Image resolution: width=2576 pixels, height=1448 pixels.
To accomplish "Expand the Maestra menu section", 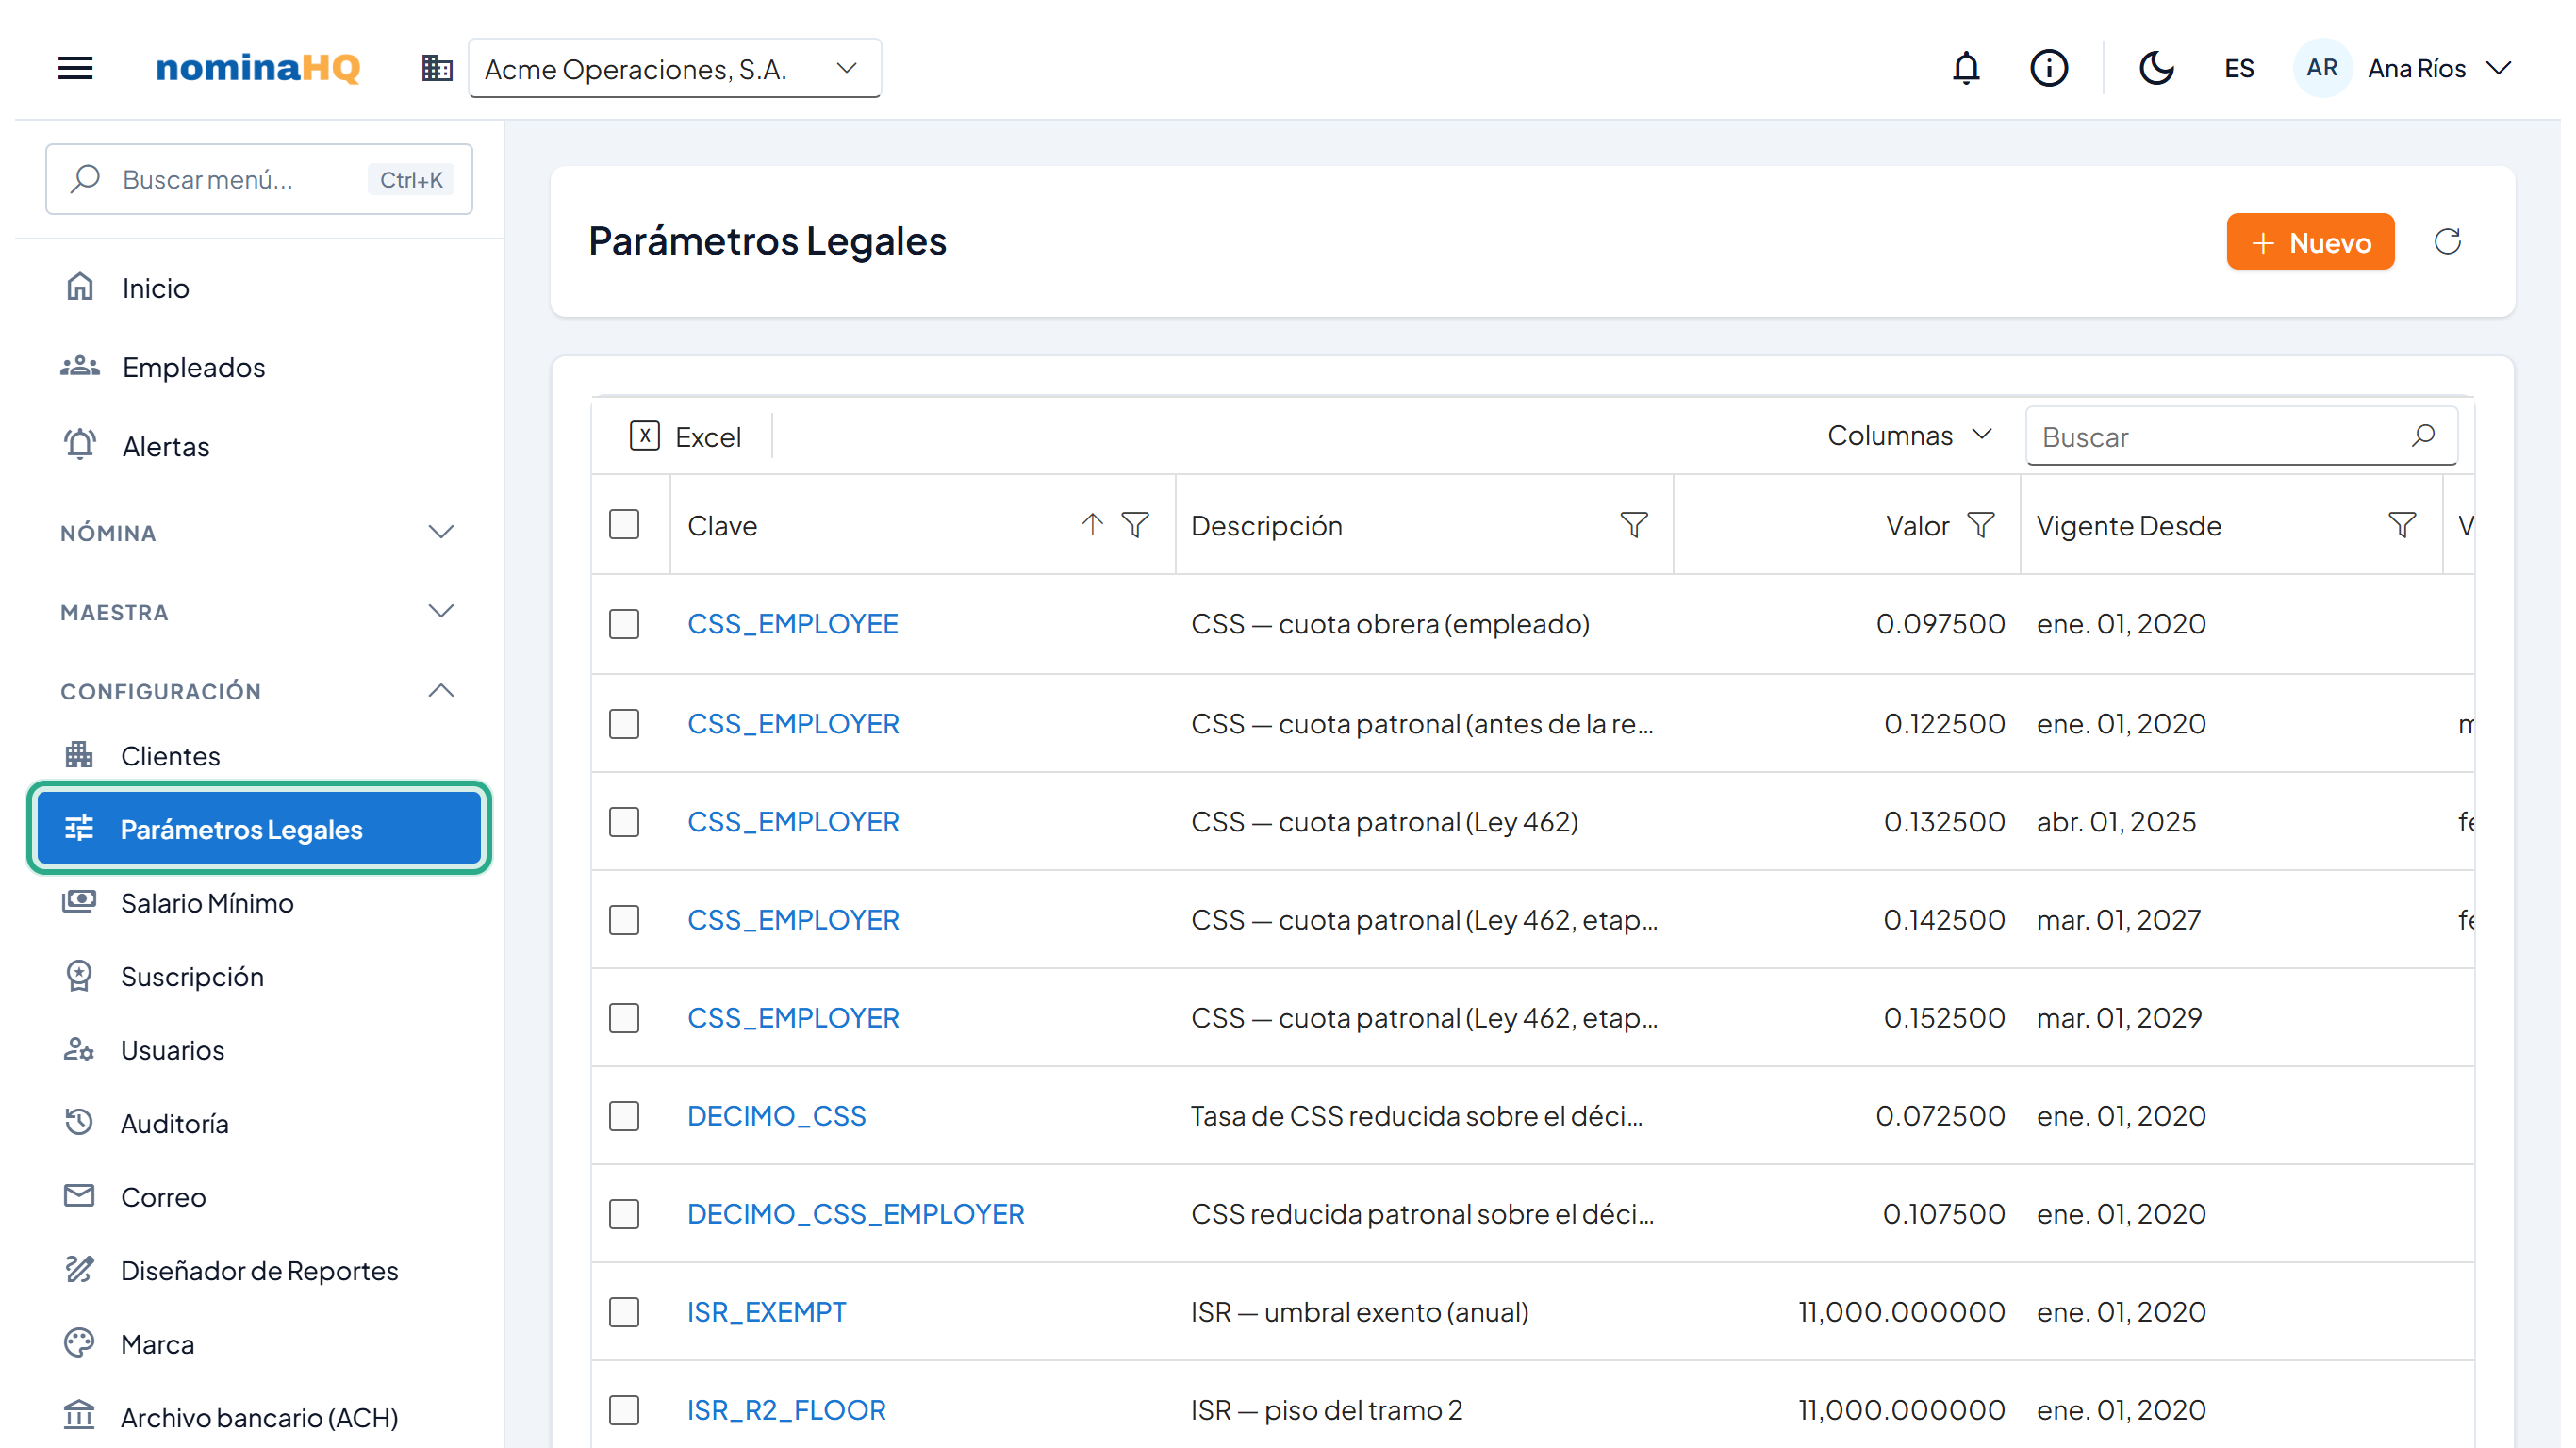I will click(x=258, y=611).
